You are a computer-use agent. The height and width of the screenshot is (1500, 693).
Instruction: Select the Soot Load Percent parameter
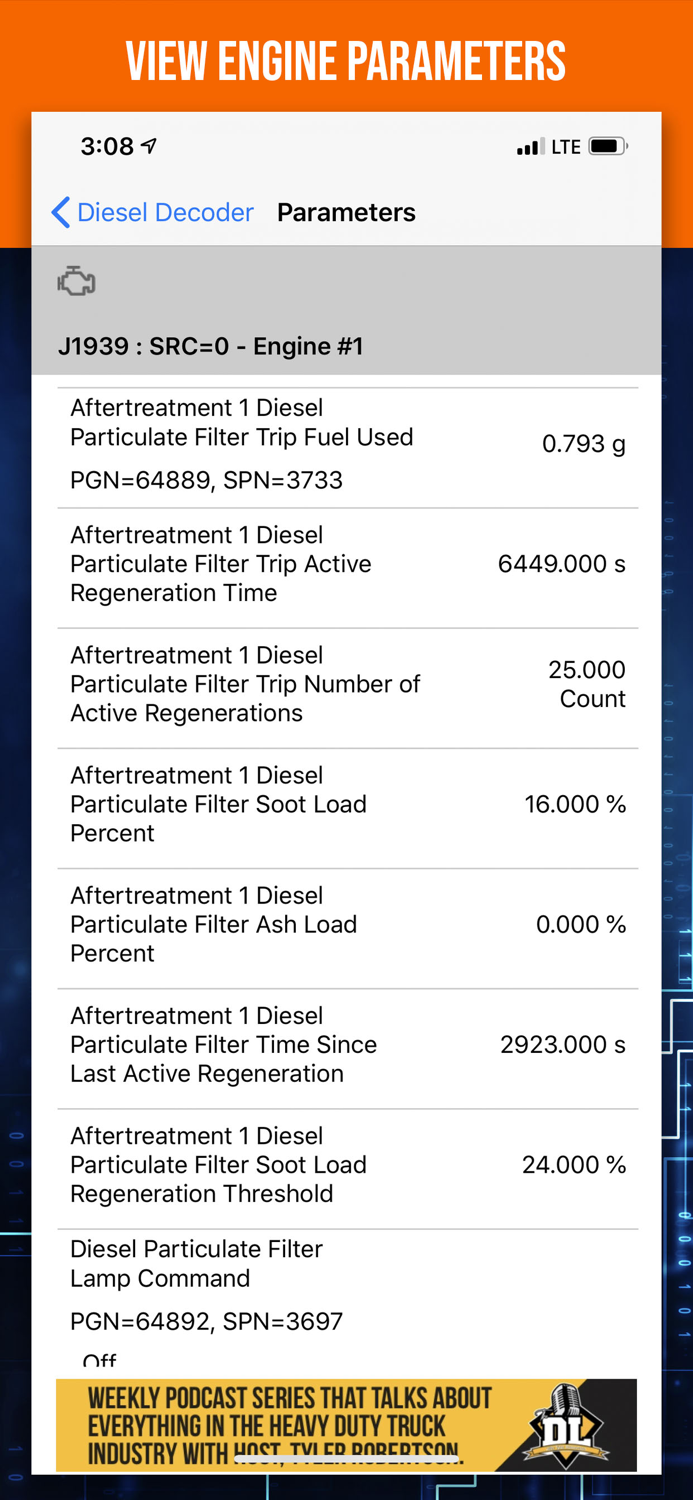pyautogui.click(x=346, y=804)
